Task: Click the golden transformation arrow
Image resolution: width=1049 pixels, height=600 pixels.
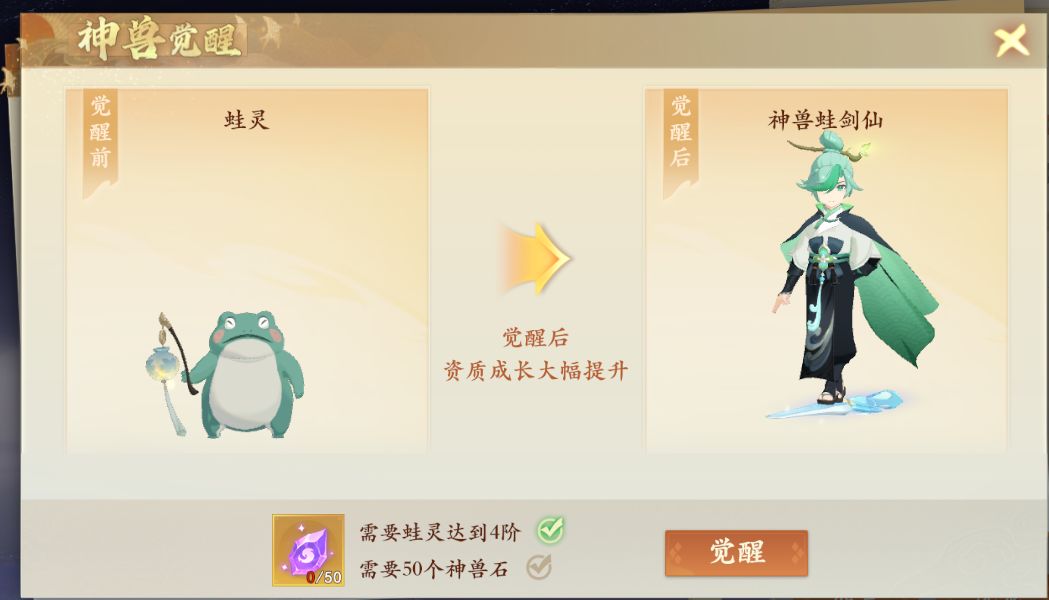Action: pyautogui.click(x=535, y=259)
